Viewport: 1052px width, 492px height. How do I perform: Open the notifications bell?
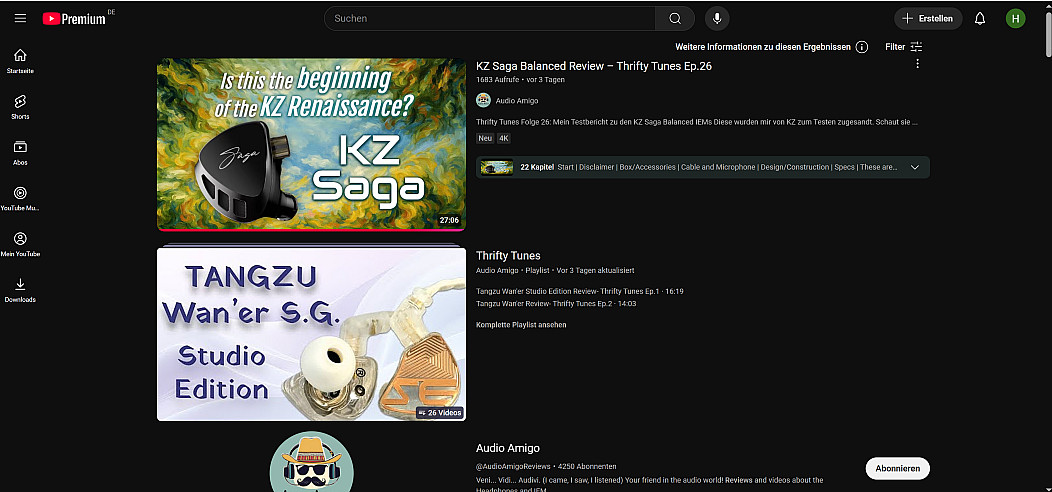click(980, 18)
